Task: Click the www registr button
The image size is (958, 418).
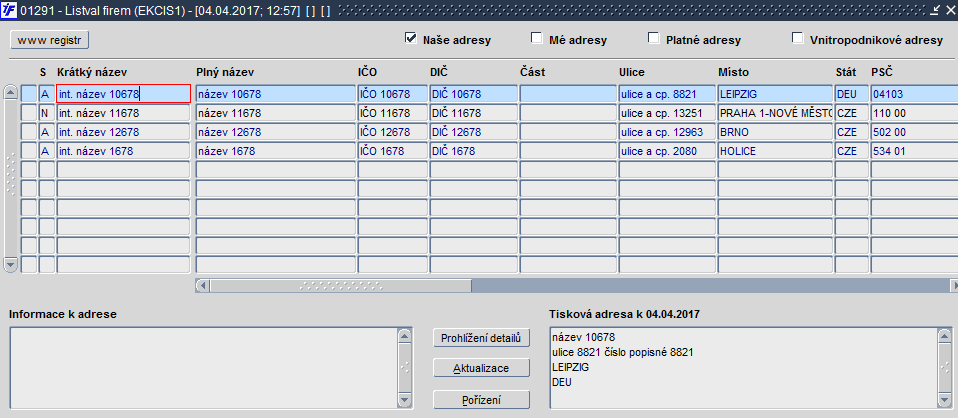Action: click(49, 40)
